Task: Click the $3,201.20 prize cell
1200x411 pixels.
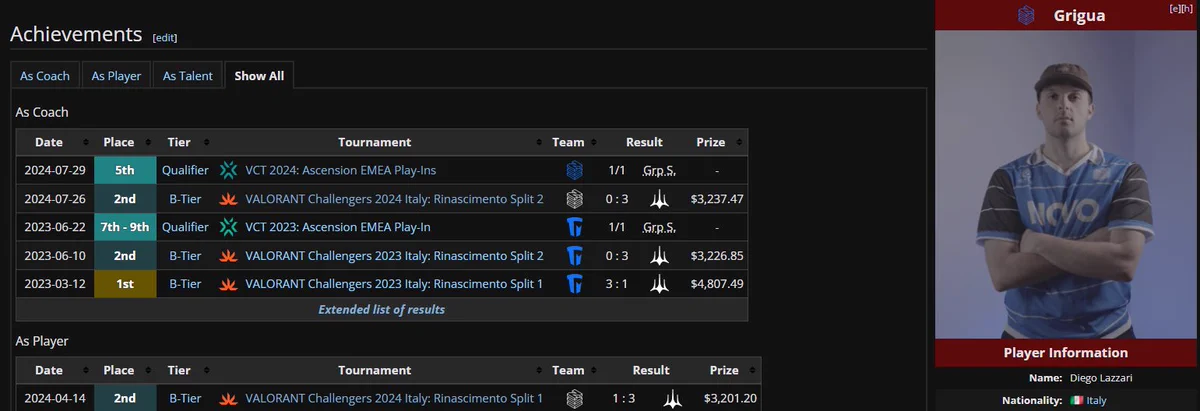Action: tap(731, 398)
